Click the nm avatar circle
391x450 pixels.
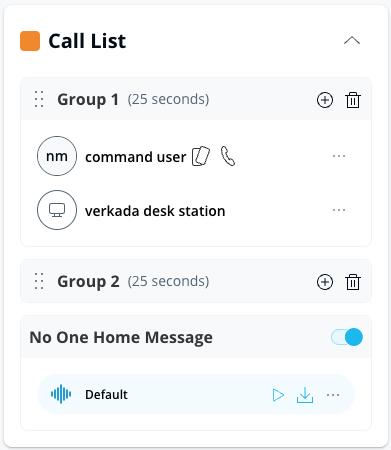57,156
